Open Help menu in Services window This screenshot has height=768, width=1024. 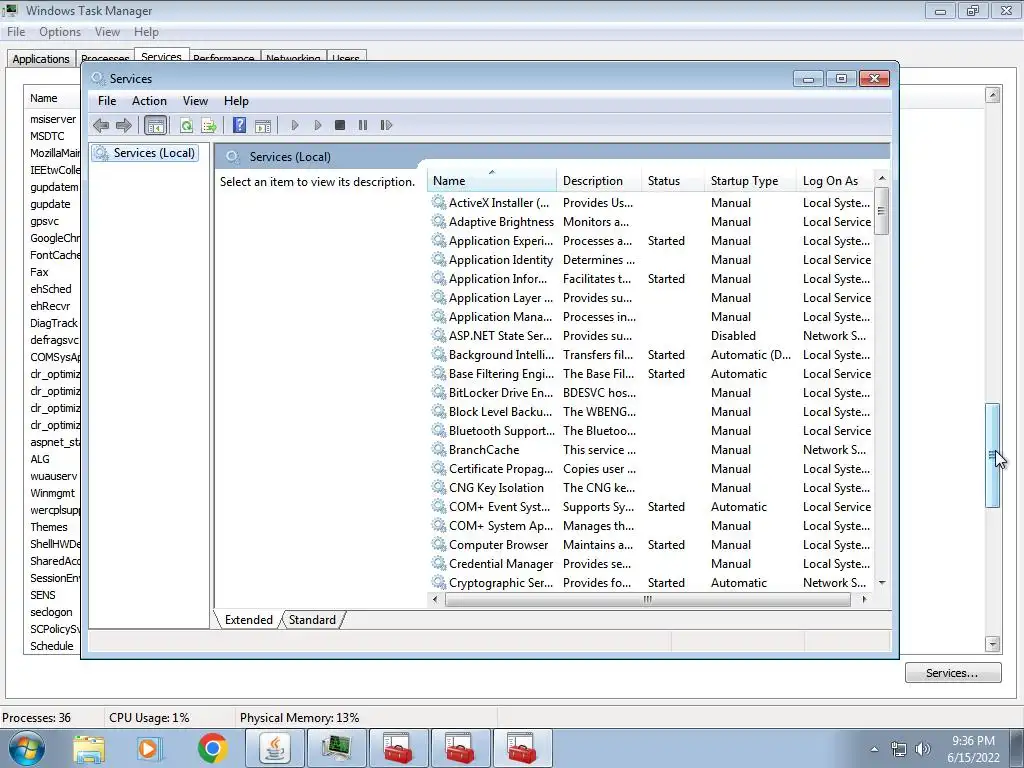236,101
